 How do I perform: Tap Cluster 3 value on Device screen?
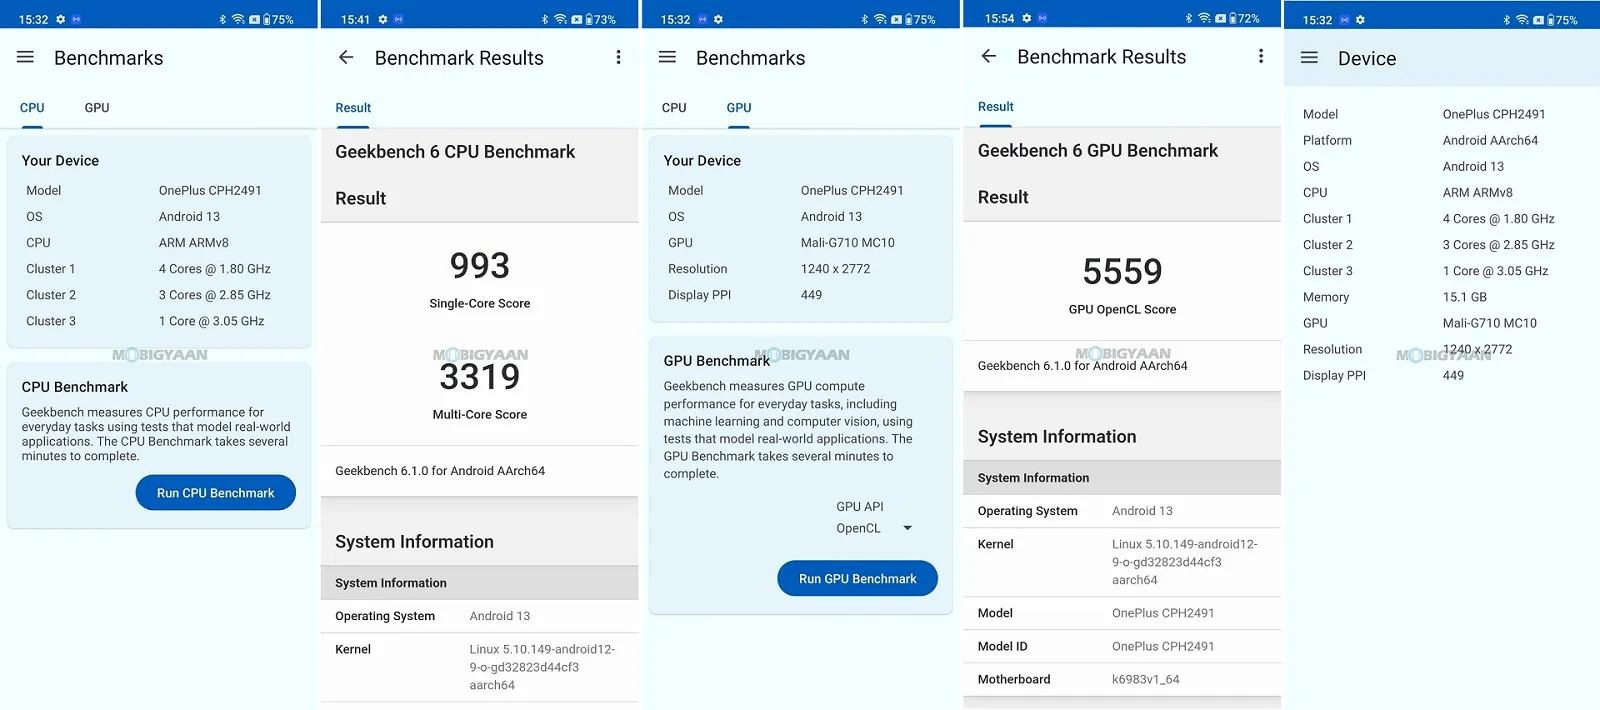(x=1495, y=272)
